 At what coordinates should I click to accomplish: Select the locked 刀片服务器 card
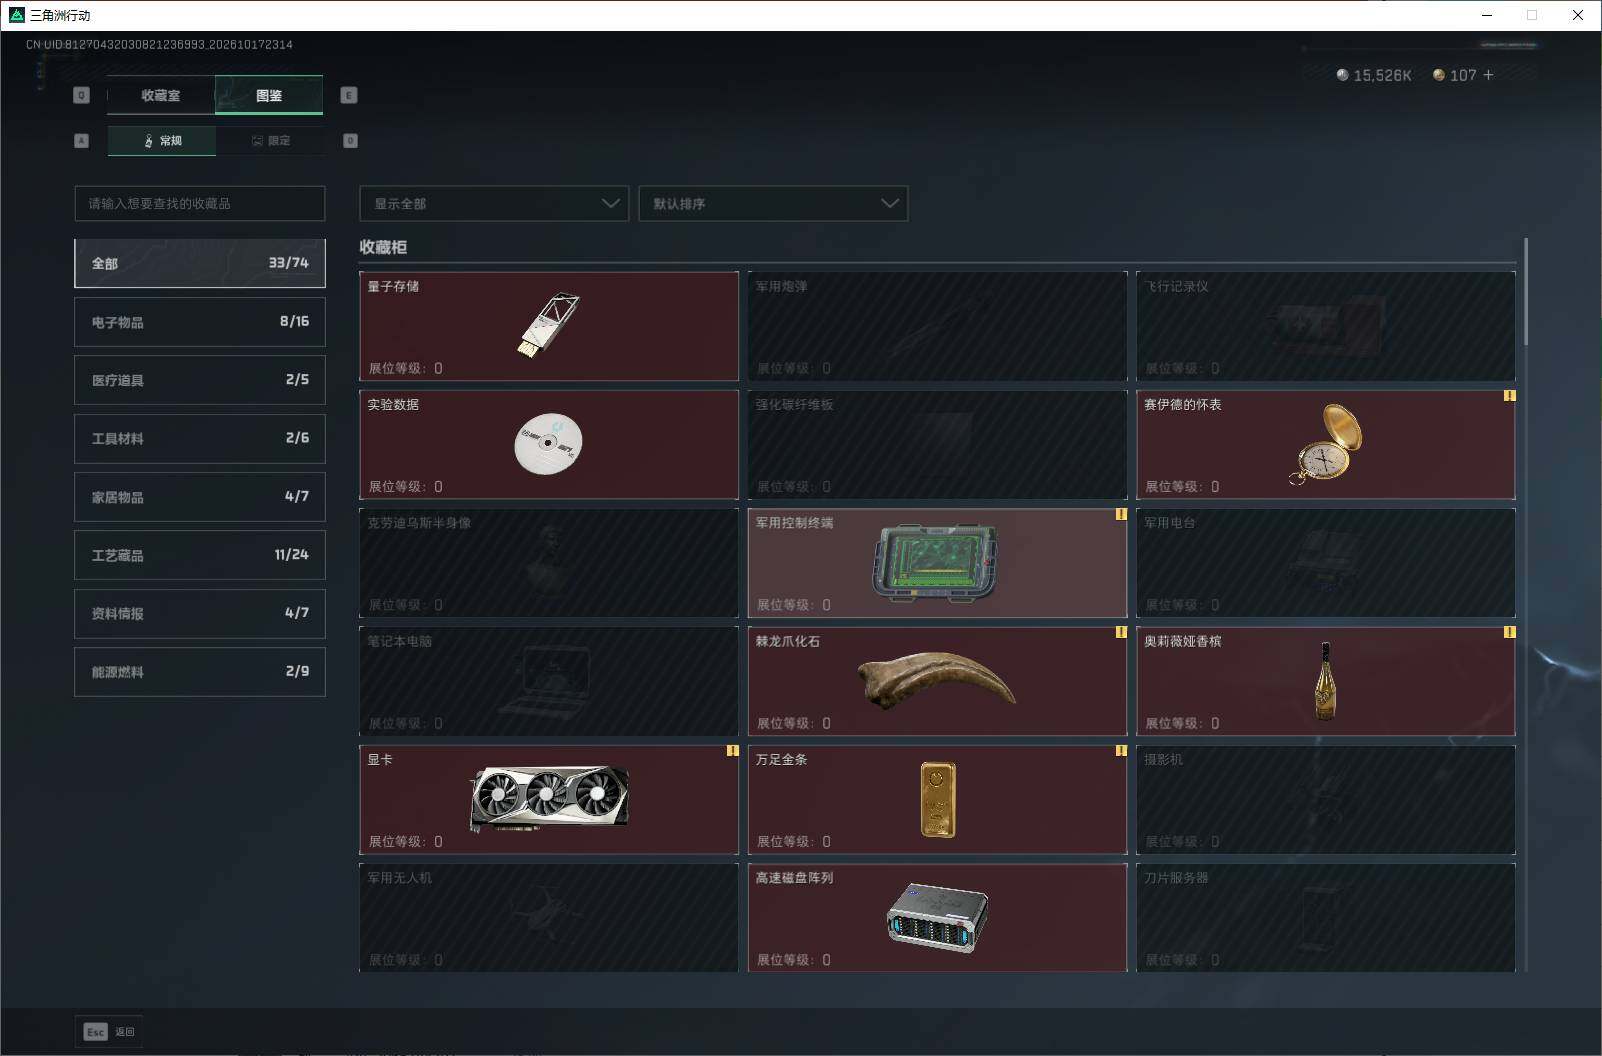[x=1326, y=917]
